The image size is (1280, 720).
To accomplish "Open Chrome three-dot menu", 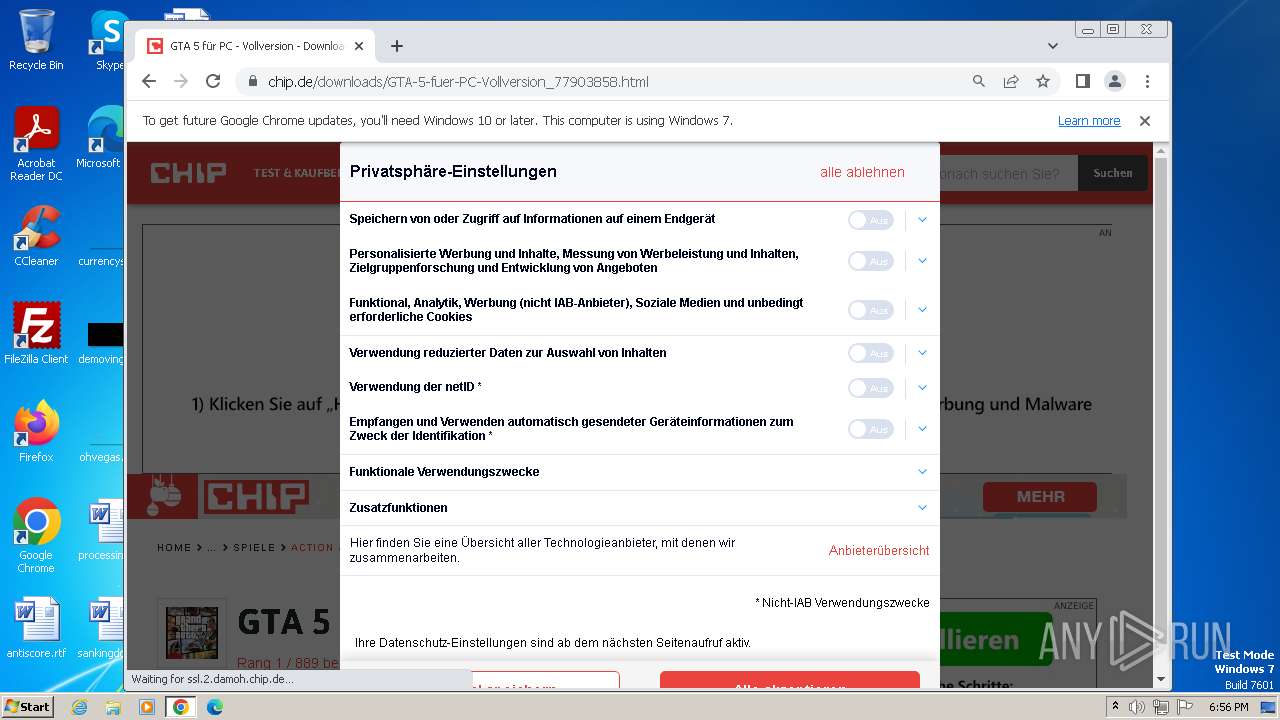I will pos(1147,82).
